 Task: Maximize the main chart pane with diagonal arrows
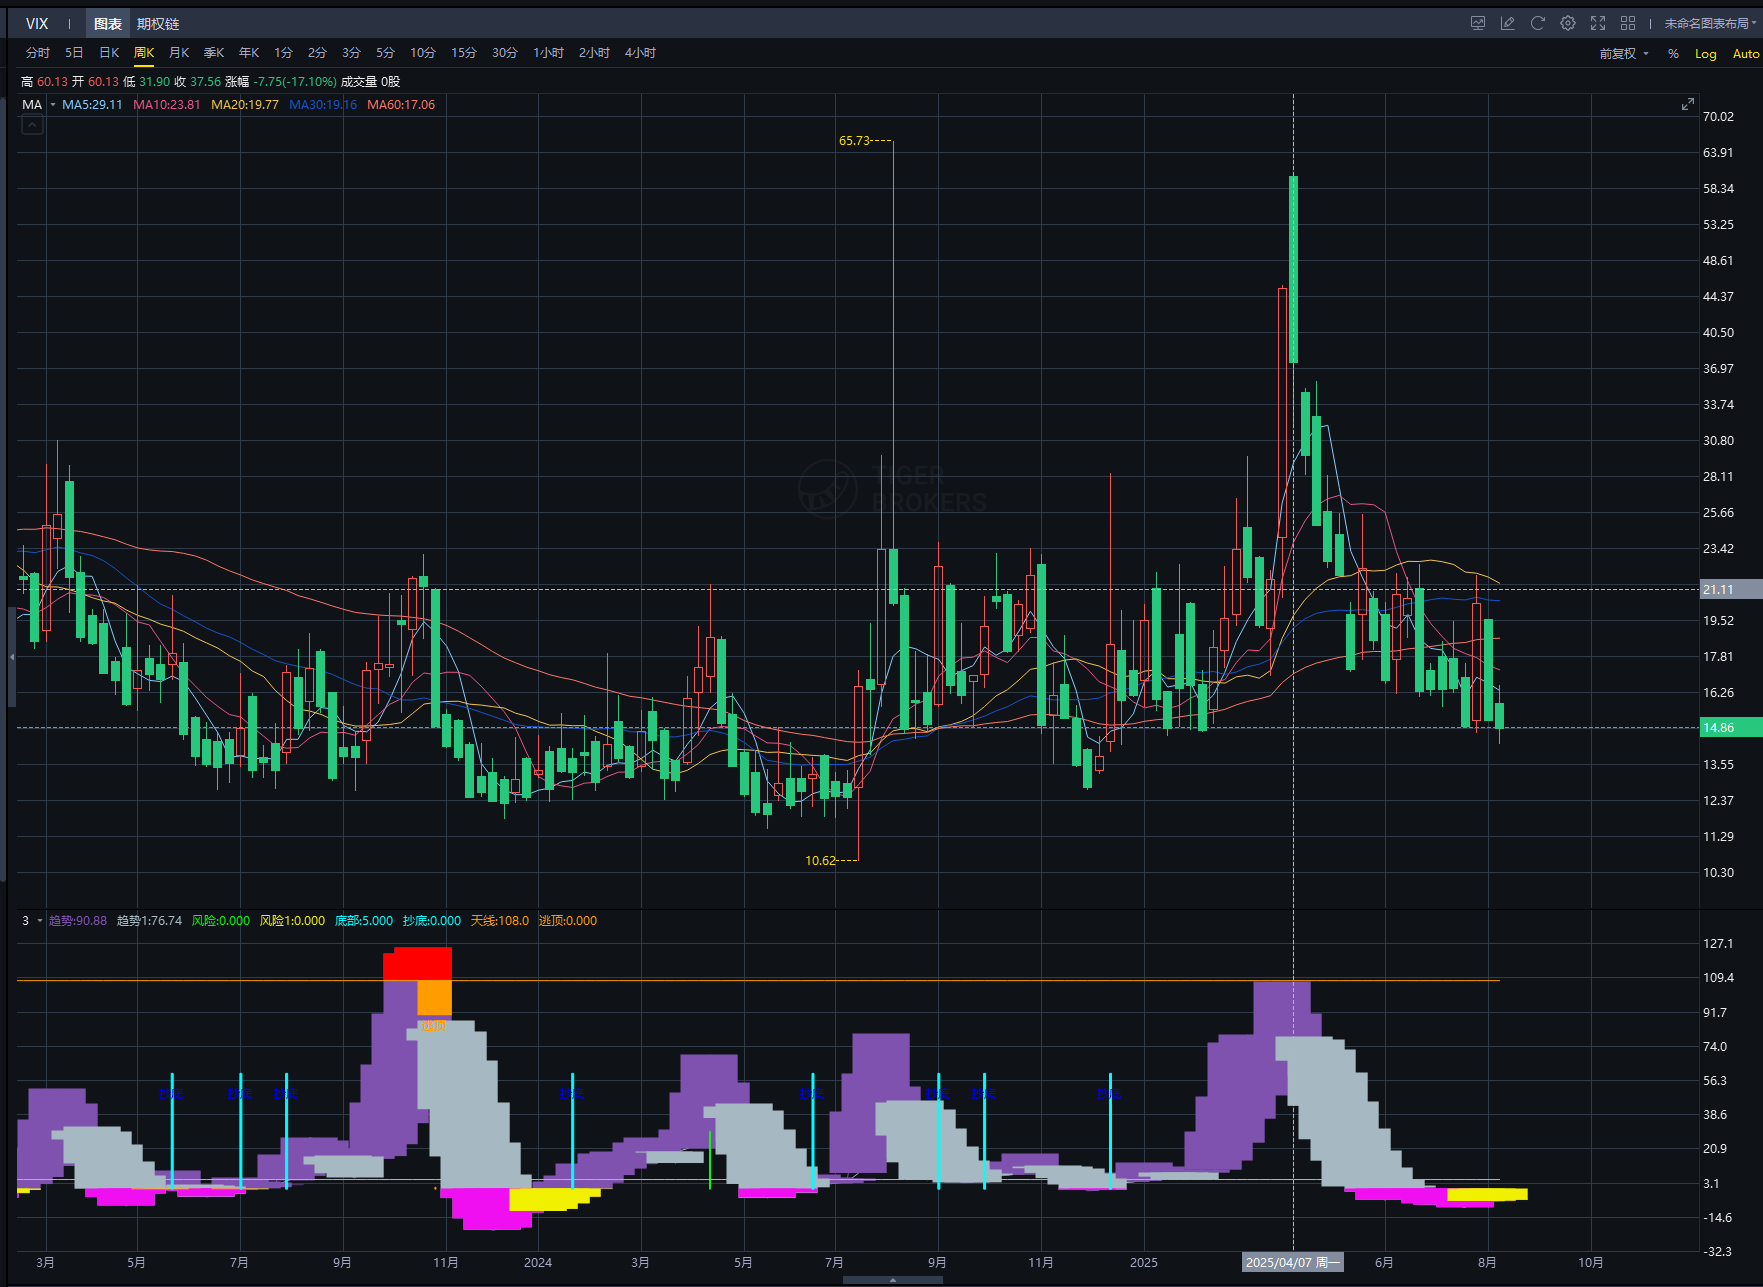1687,104
